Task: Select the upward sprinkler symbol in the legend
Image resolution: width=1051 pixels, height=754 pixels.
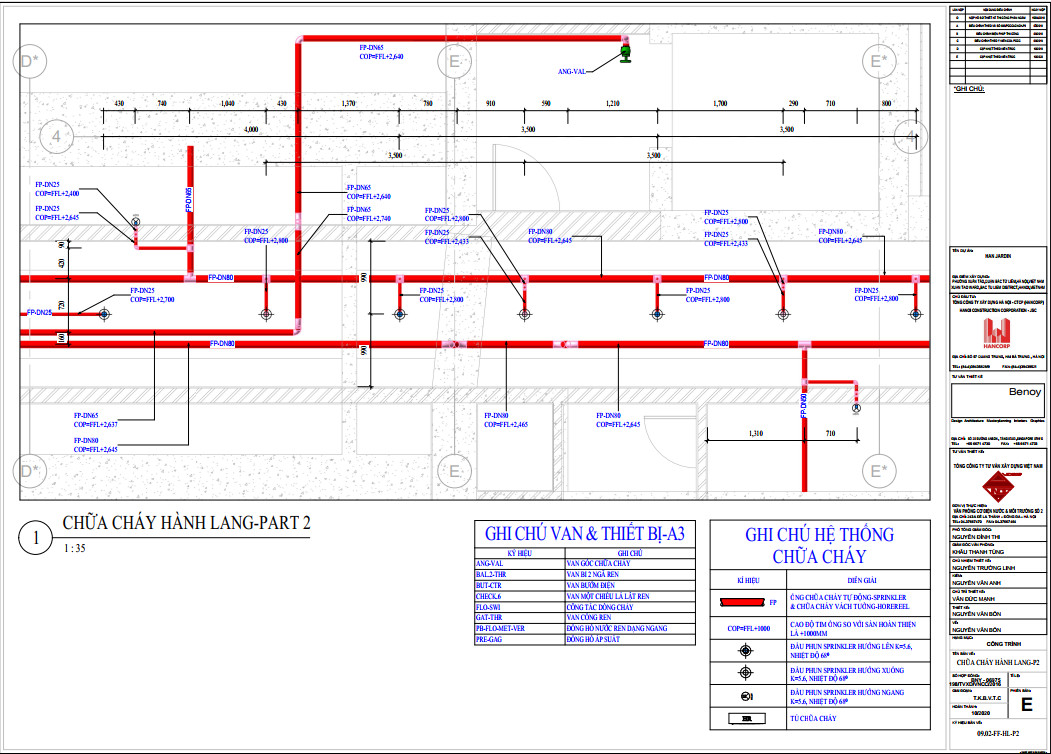Action: tap(743, 649)
